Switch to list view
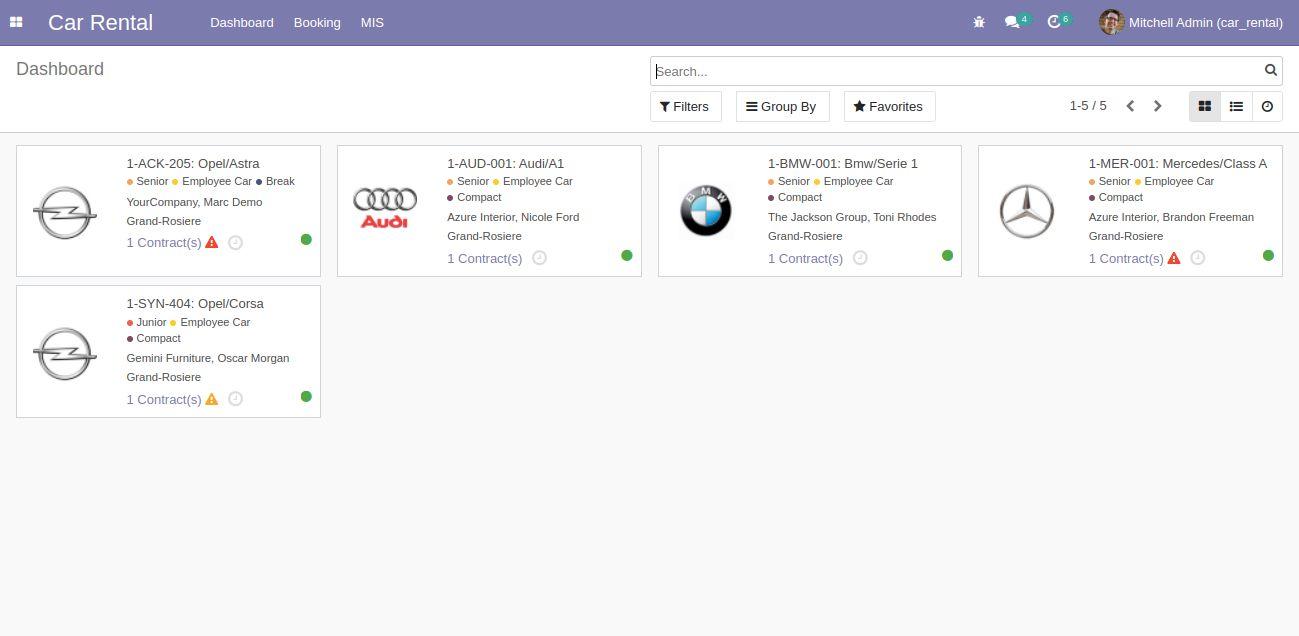This screenshot has height=636, width=1299. click(1236, 106)
